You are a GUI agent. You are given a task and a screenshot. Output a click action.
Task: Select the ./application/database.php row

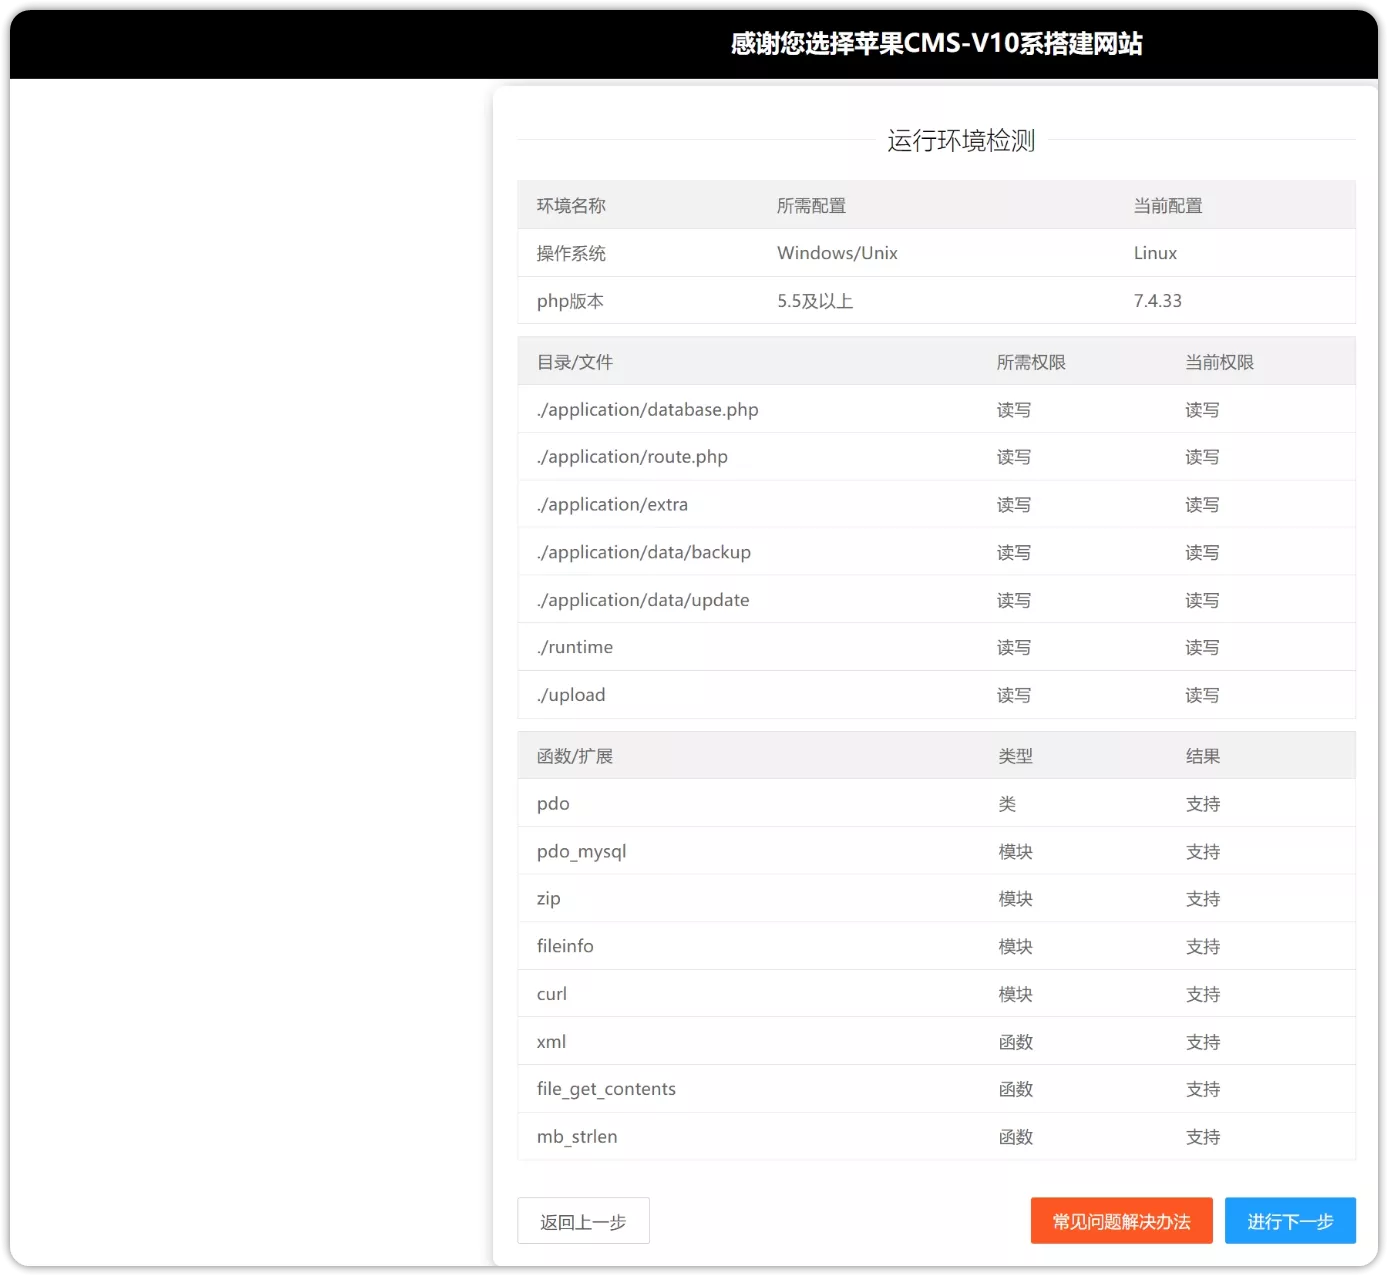pos(647,410)
